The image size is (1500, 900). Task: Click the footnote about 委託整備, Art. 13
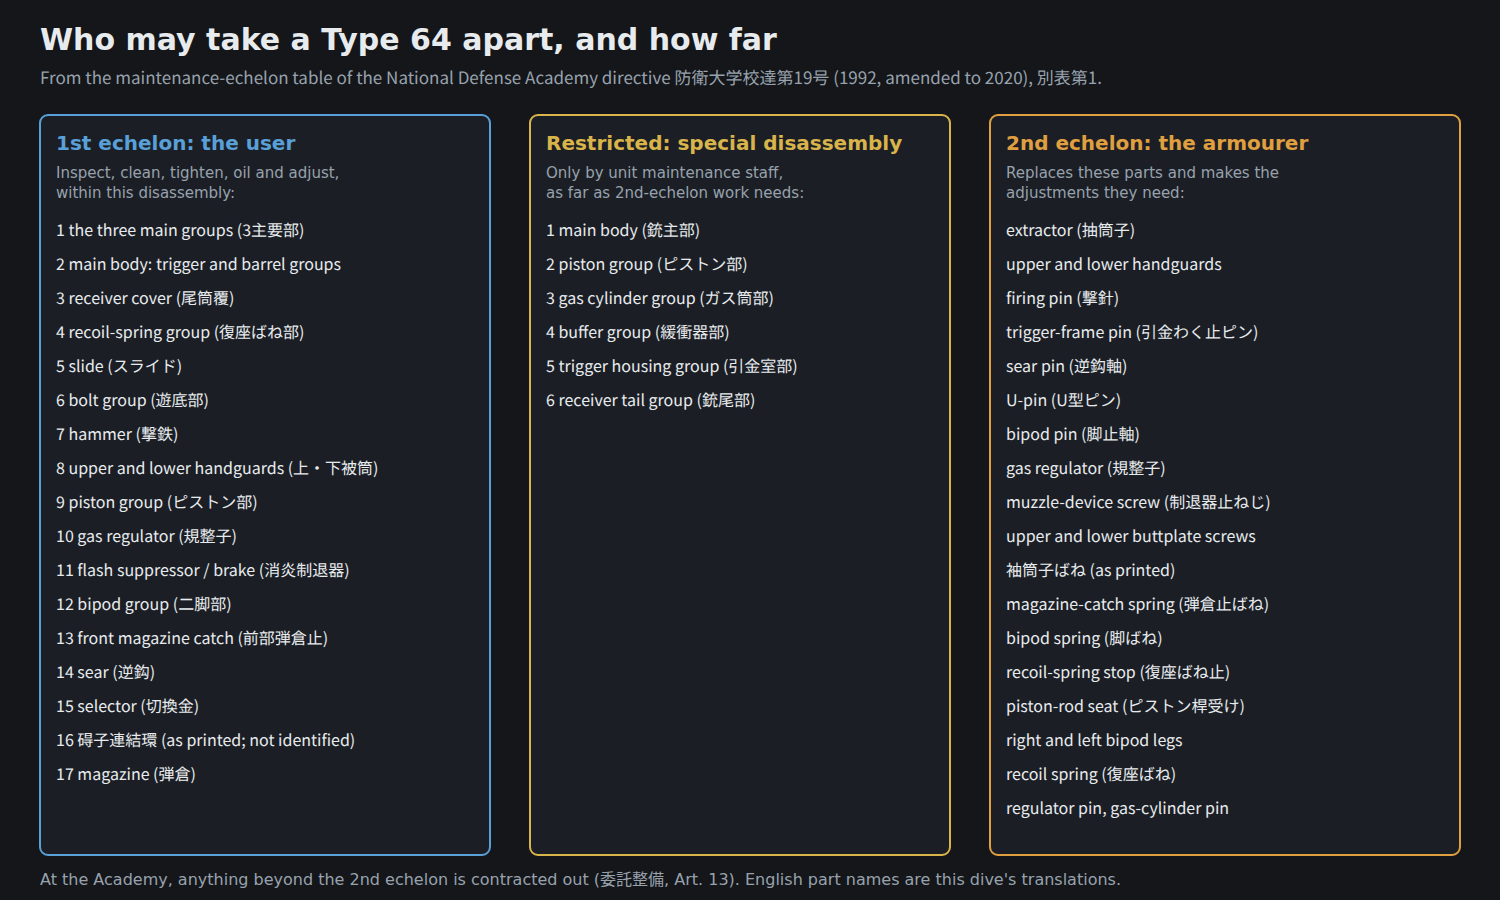pyautogui.click(x=580, y=879)
